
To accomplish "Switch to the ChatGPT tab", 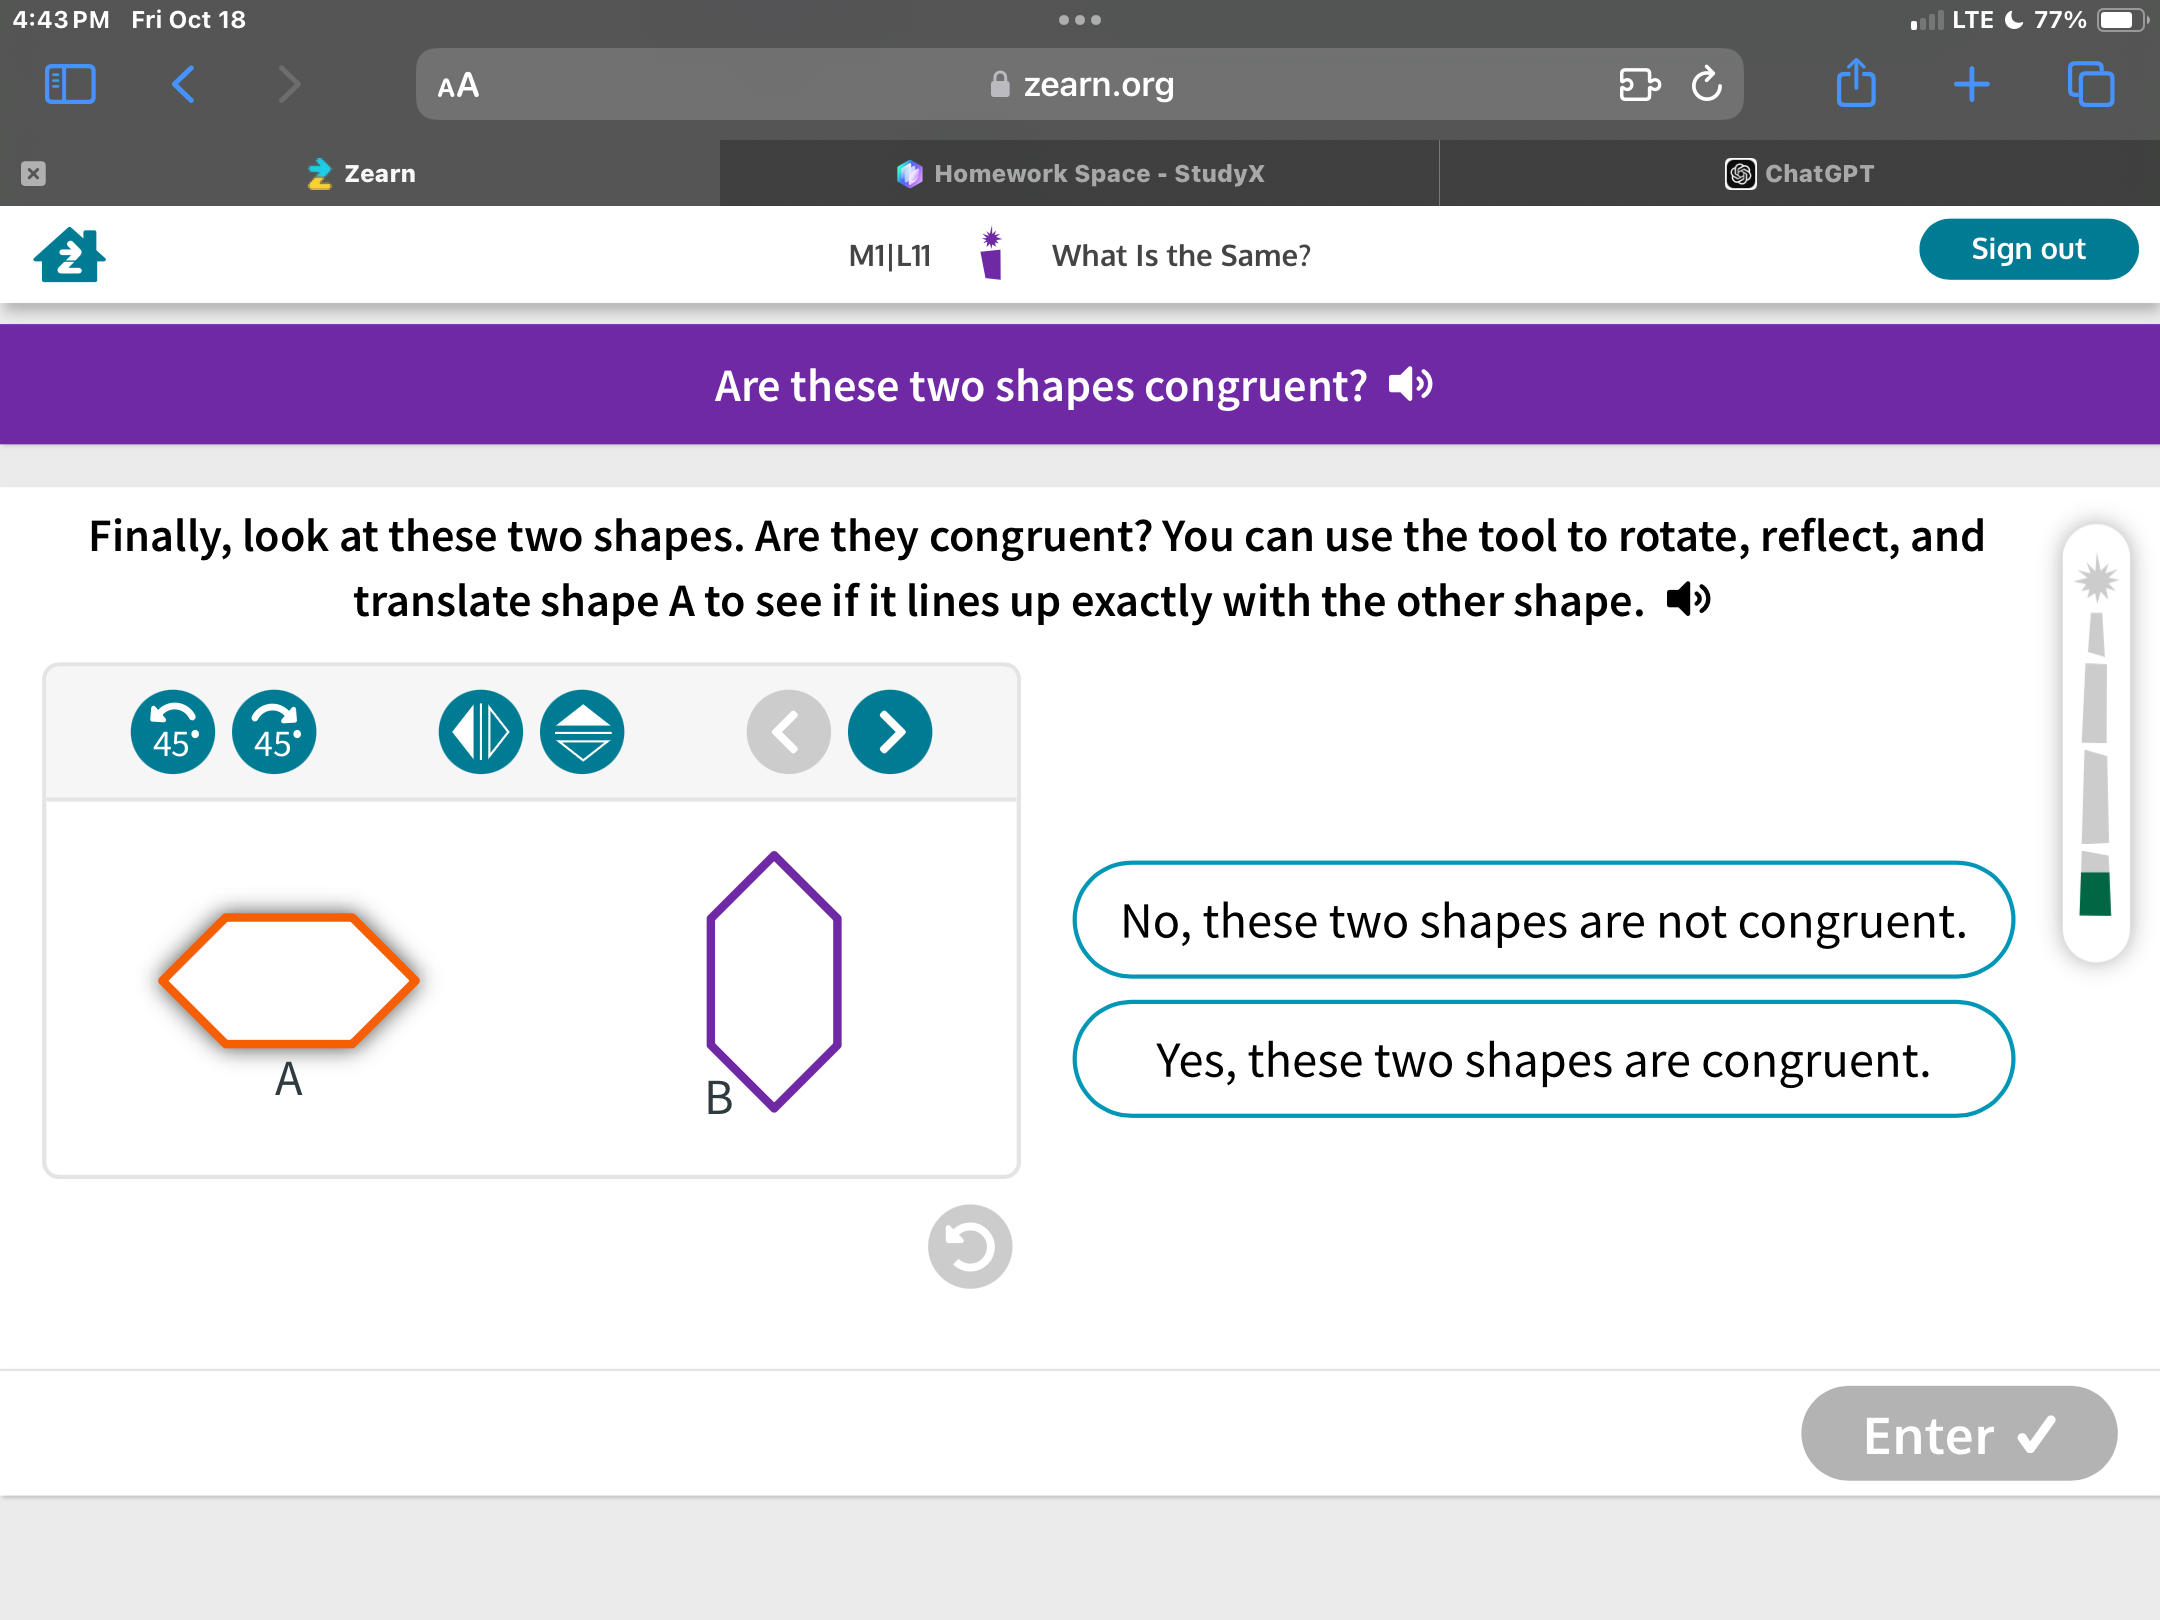I will coord(1800,173).
